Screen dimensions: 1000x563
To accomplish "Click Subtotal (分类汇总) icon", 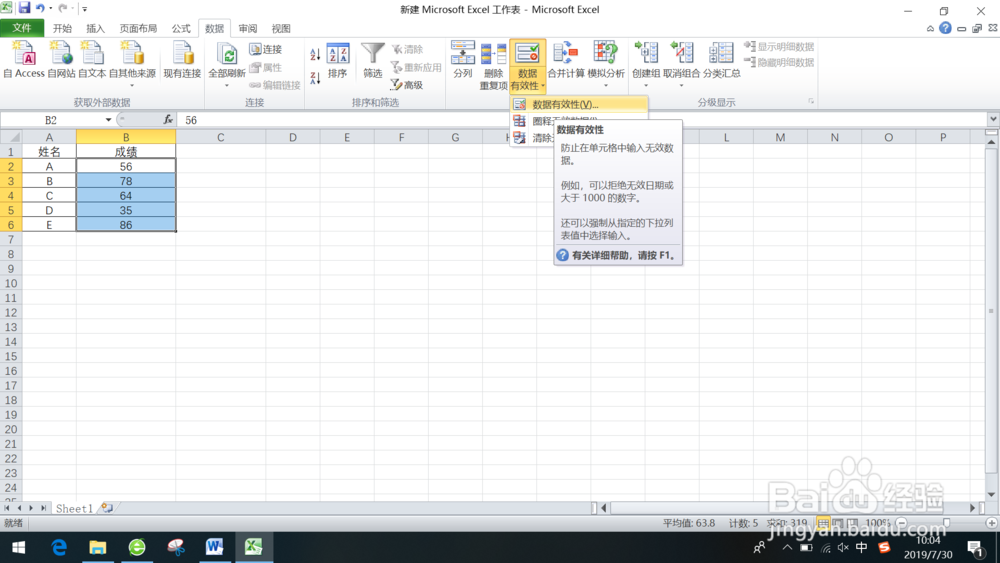I will tap(721, 59).
